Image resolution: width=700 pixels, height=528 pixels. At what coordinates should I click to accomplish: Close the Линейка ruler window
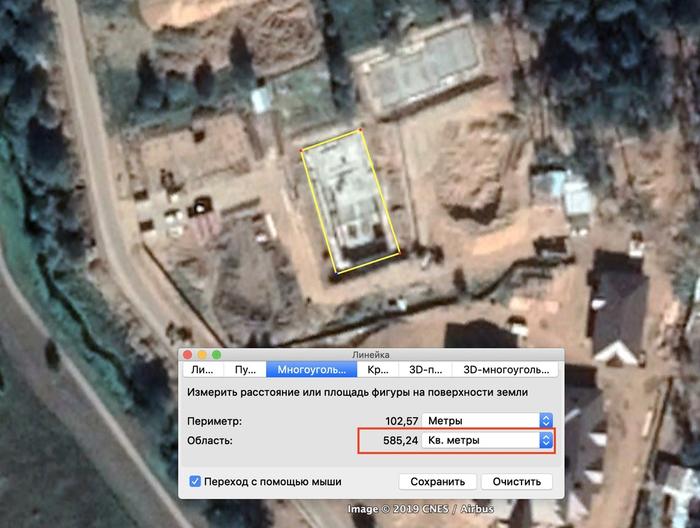click(x=187, y=355)
